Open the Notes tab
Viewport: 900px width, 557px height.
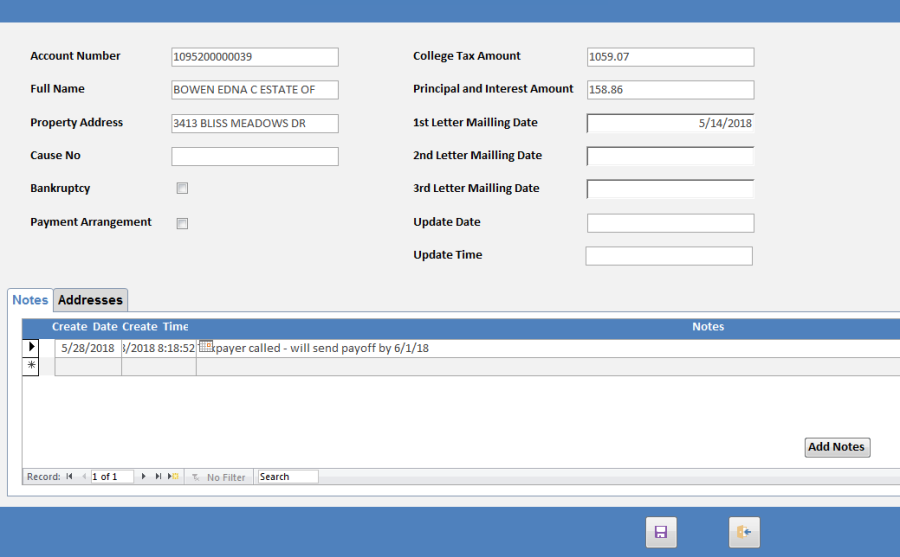[x=30, y=300]
